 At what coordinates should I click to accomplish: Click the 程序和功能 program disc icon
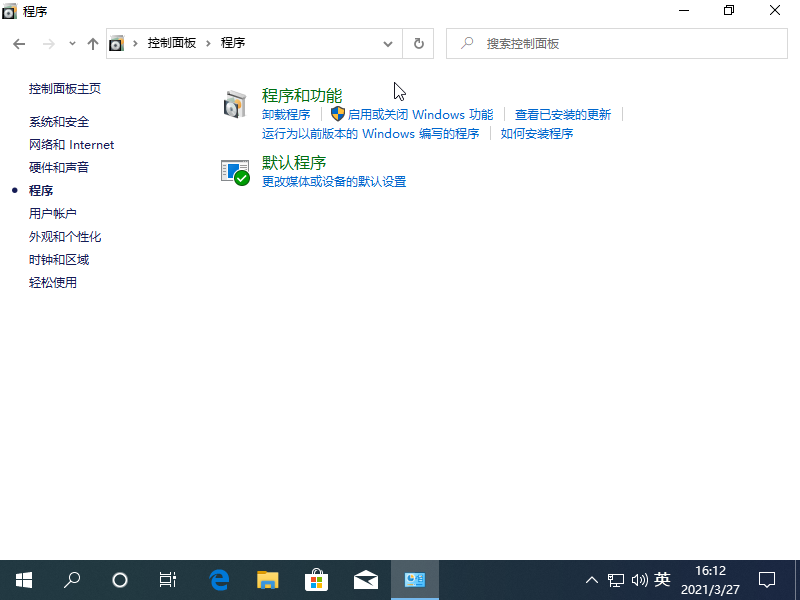point(235,104)
